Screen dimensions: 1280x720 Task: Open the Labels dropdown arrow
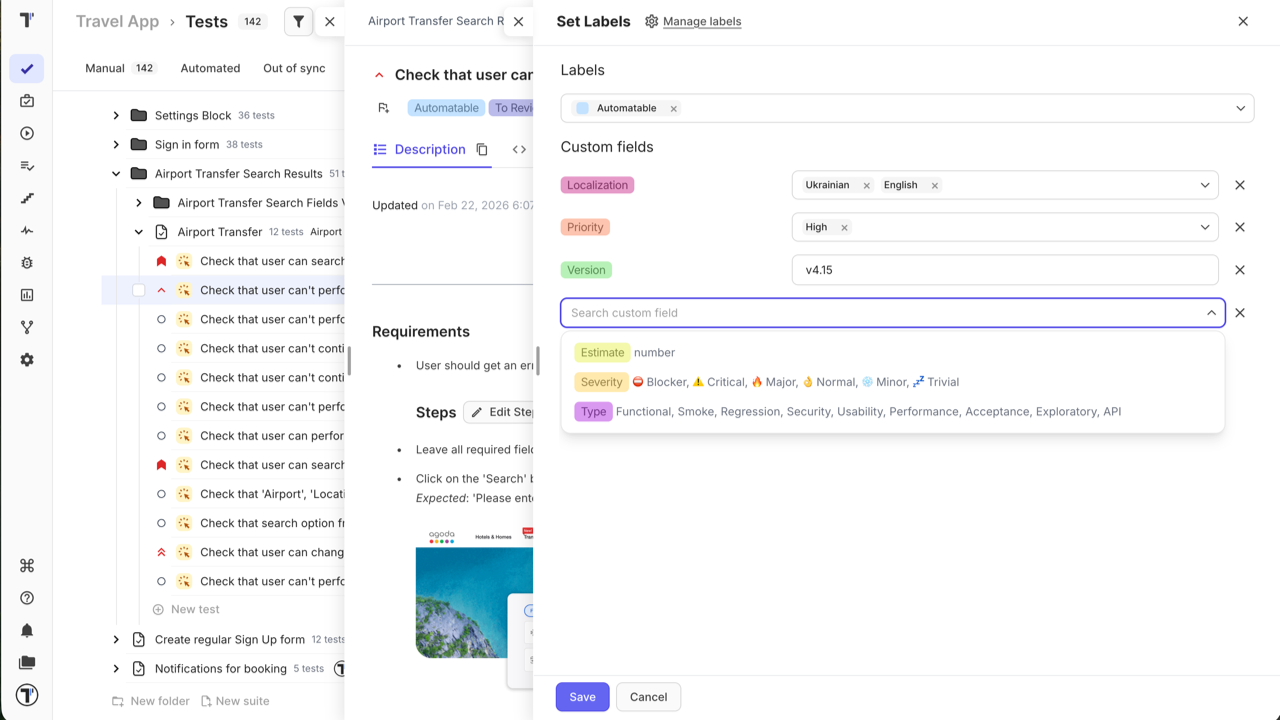tap(1240, 108)
